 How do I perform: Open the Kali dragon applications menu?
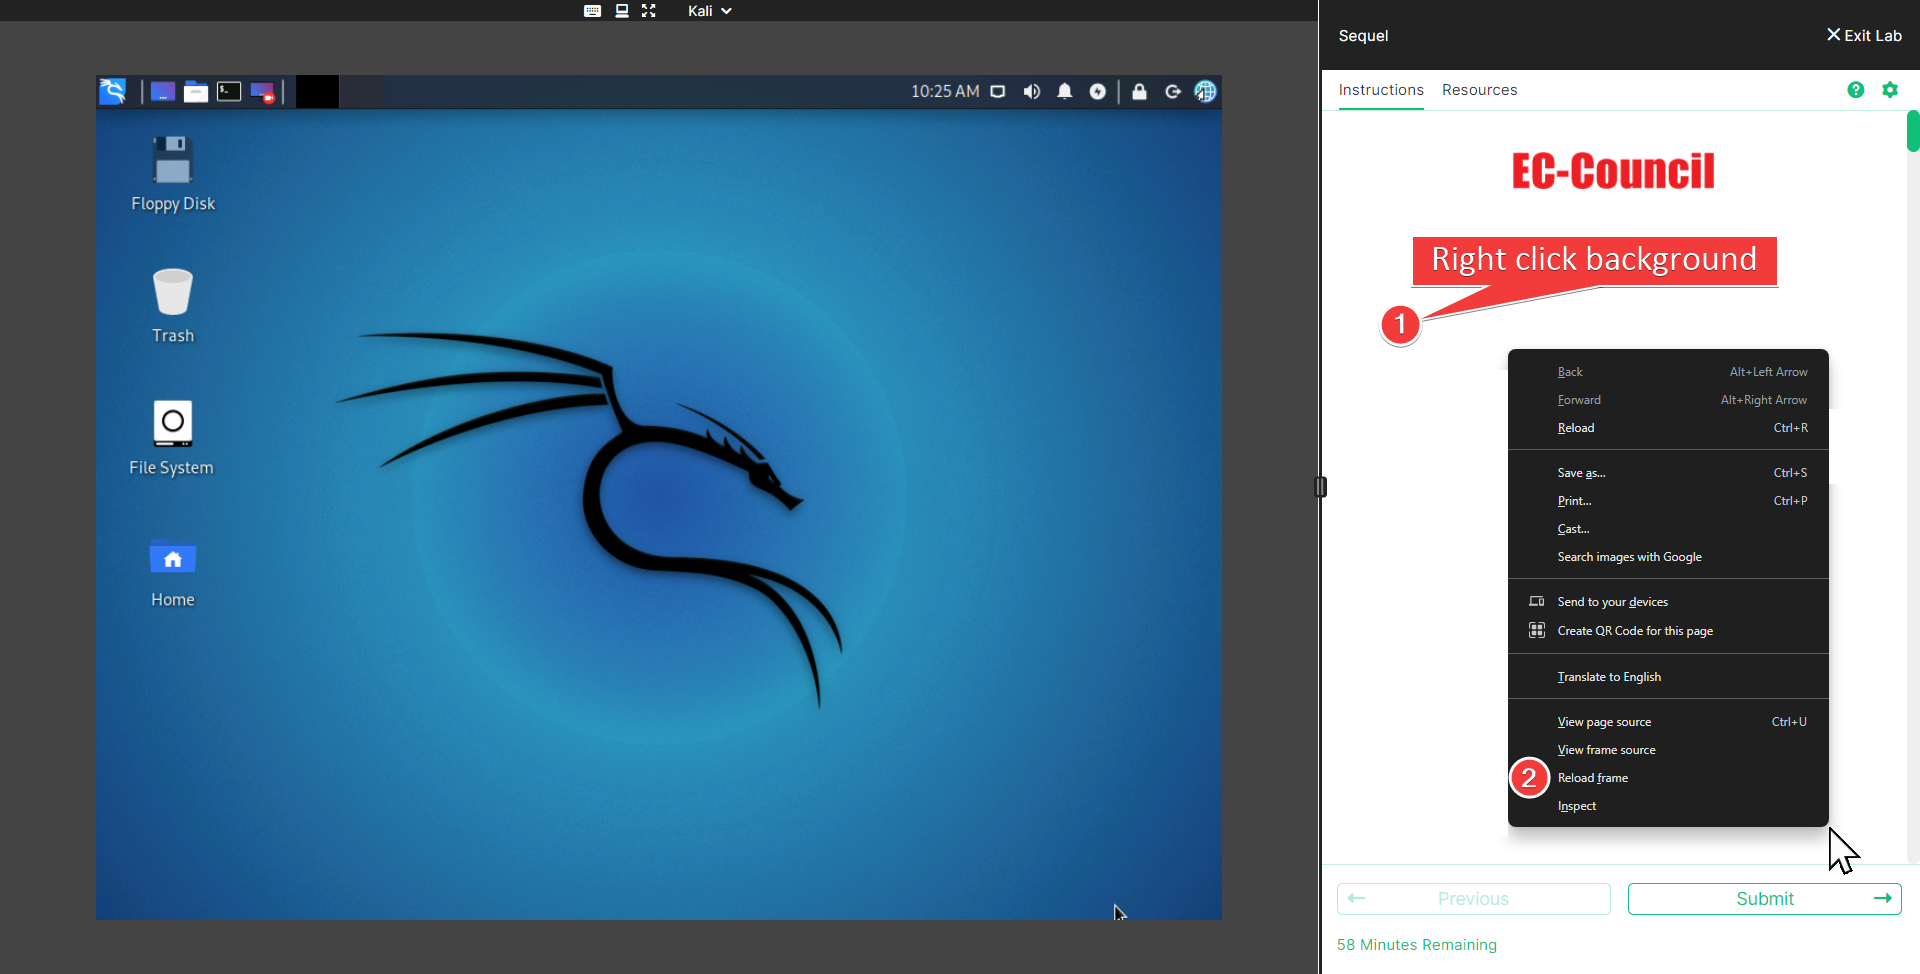113,92
